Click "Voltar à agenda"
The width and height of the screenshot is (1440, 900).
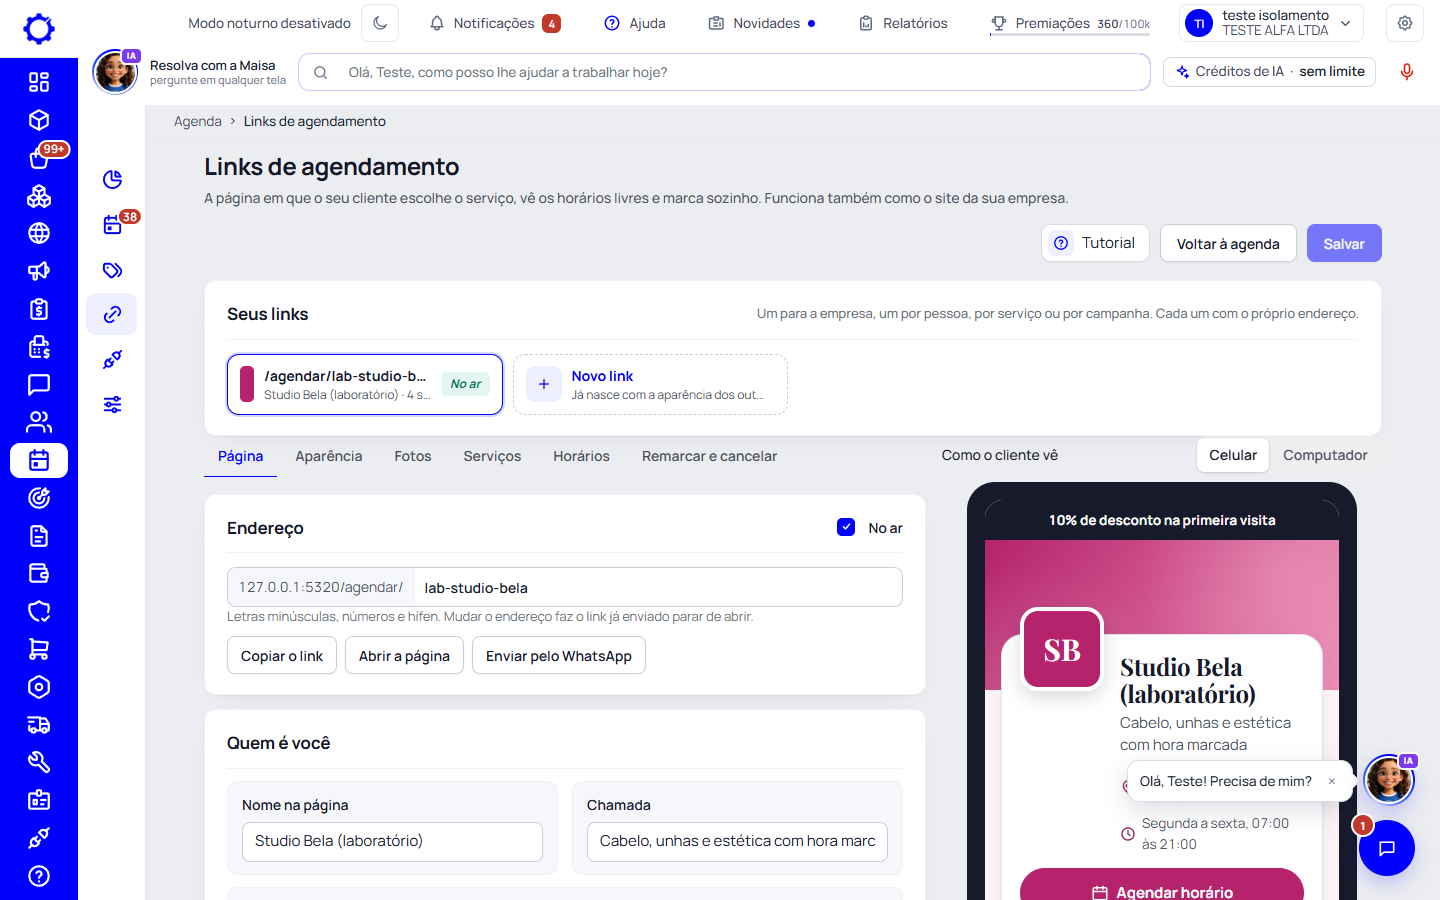[1228, 243]
